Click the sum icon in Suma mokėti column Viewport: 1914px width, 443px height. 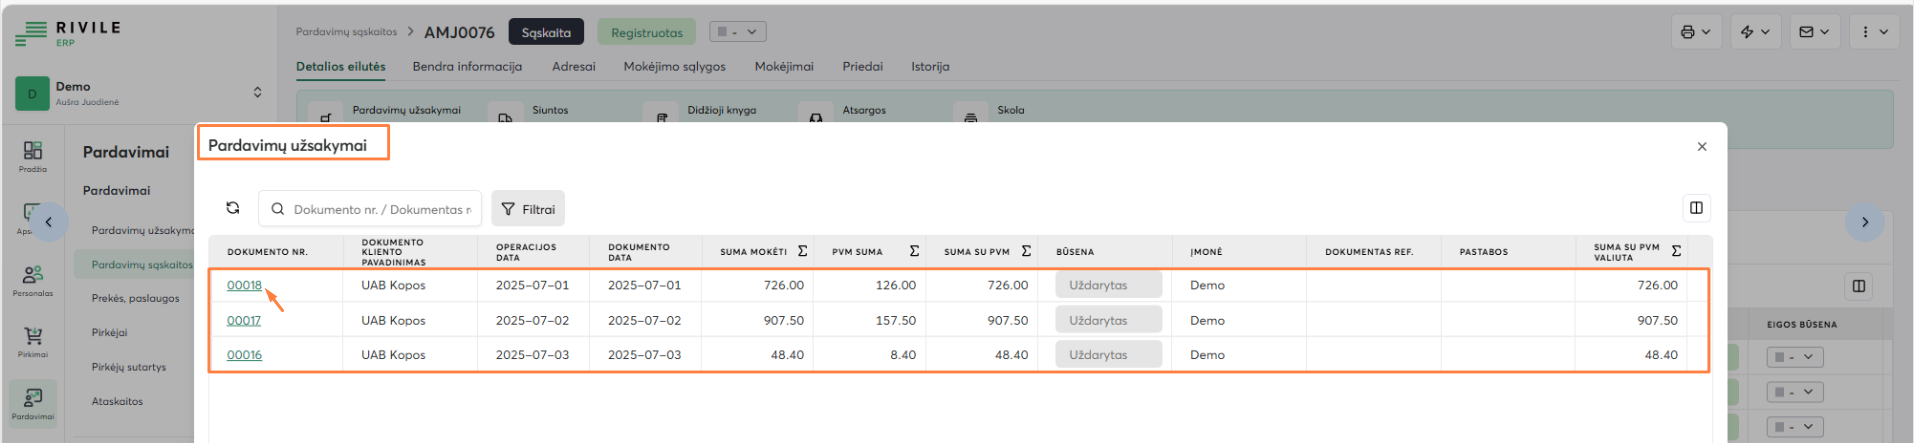[802, 251]
